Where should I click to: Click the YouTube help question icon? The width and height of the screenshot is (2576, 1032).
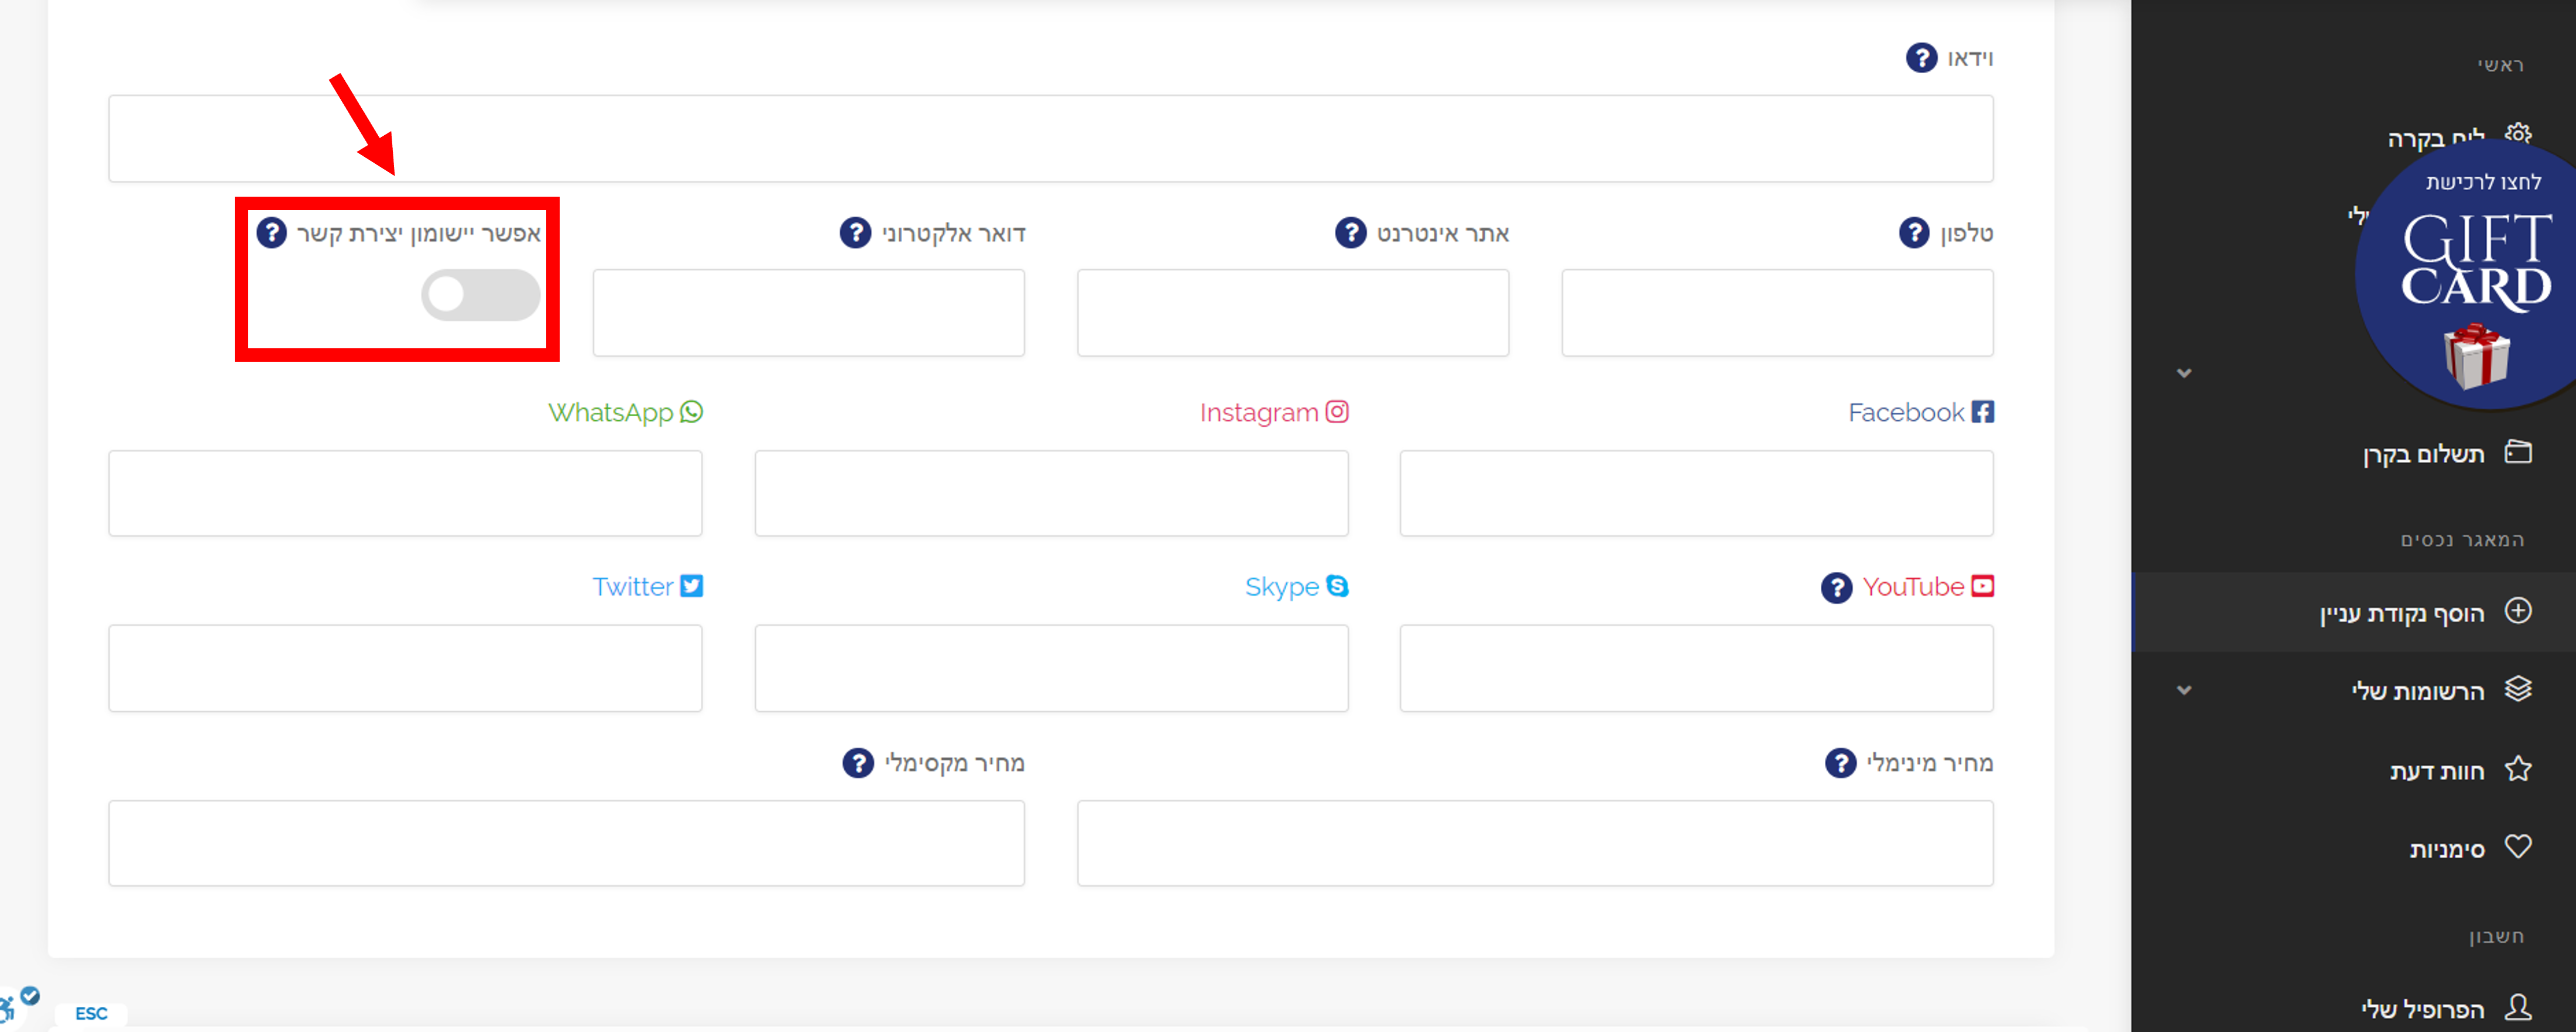pyautogui.click(x=1836, y=588)
